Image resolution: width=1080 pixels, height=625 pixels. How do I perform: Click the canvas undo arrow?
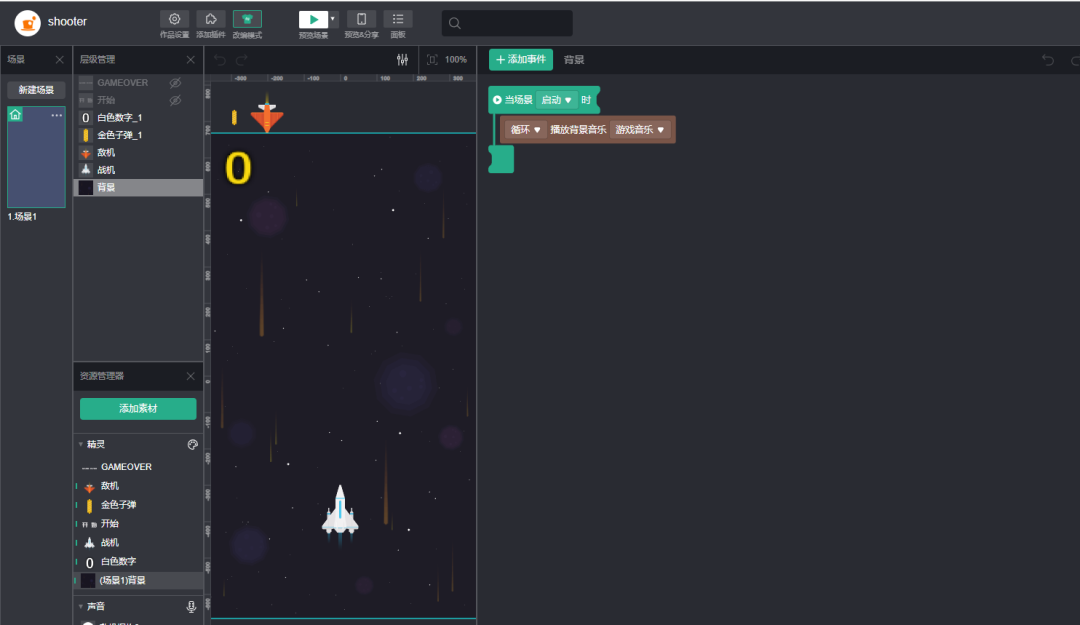(220, 60)
